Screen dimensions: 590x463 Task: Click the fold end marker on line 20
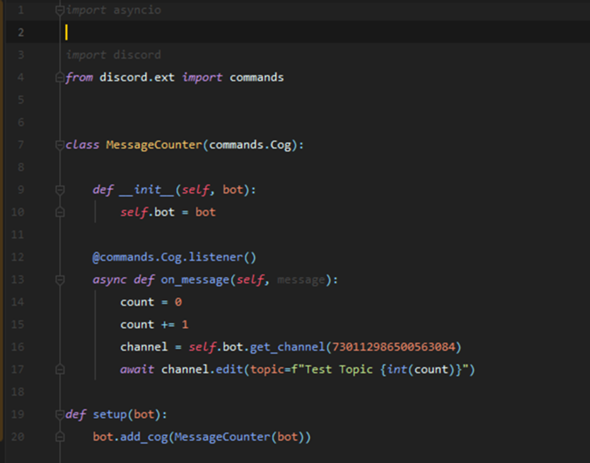(x=60, y=437)
